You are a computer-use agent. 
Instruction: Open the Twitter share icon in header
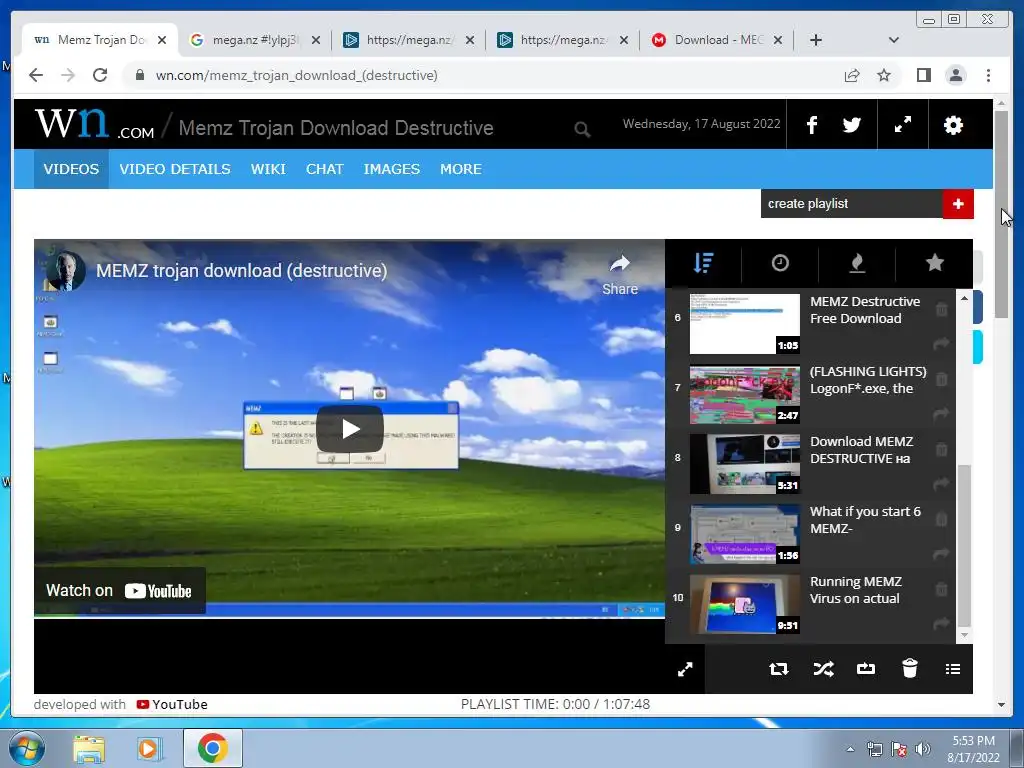851,125
